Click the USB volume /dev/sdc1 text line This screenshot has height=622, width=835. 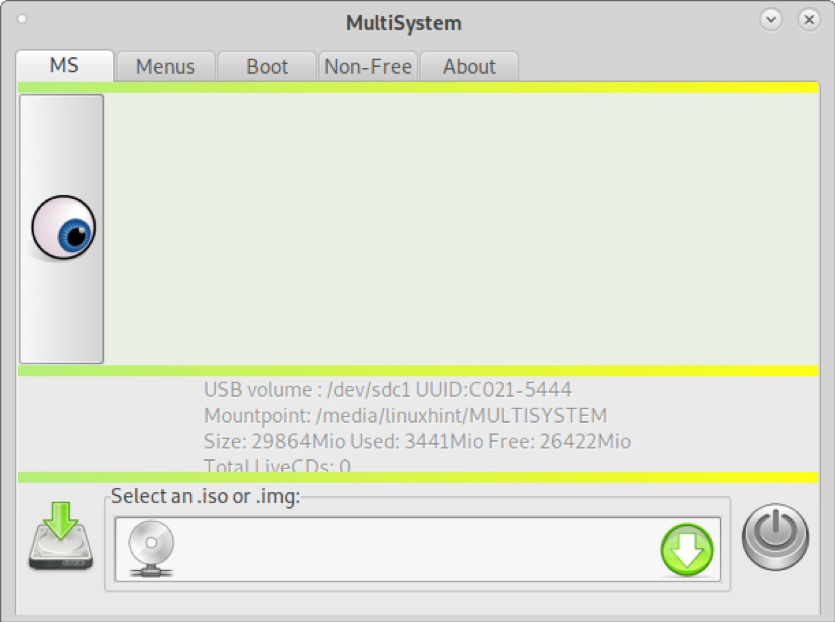[388, 390]
